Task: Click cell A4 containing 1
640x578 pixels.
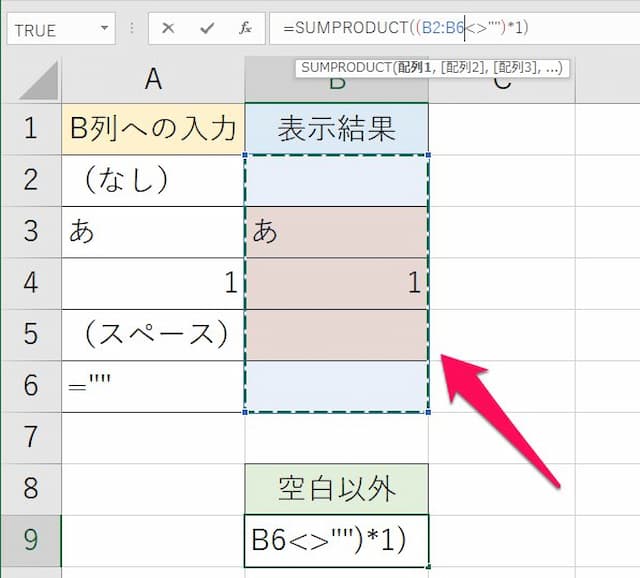Action: 153,283
